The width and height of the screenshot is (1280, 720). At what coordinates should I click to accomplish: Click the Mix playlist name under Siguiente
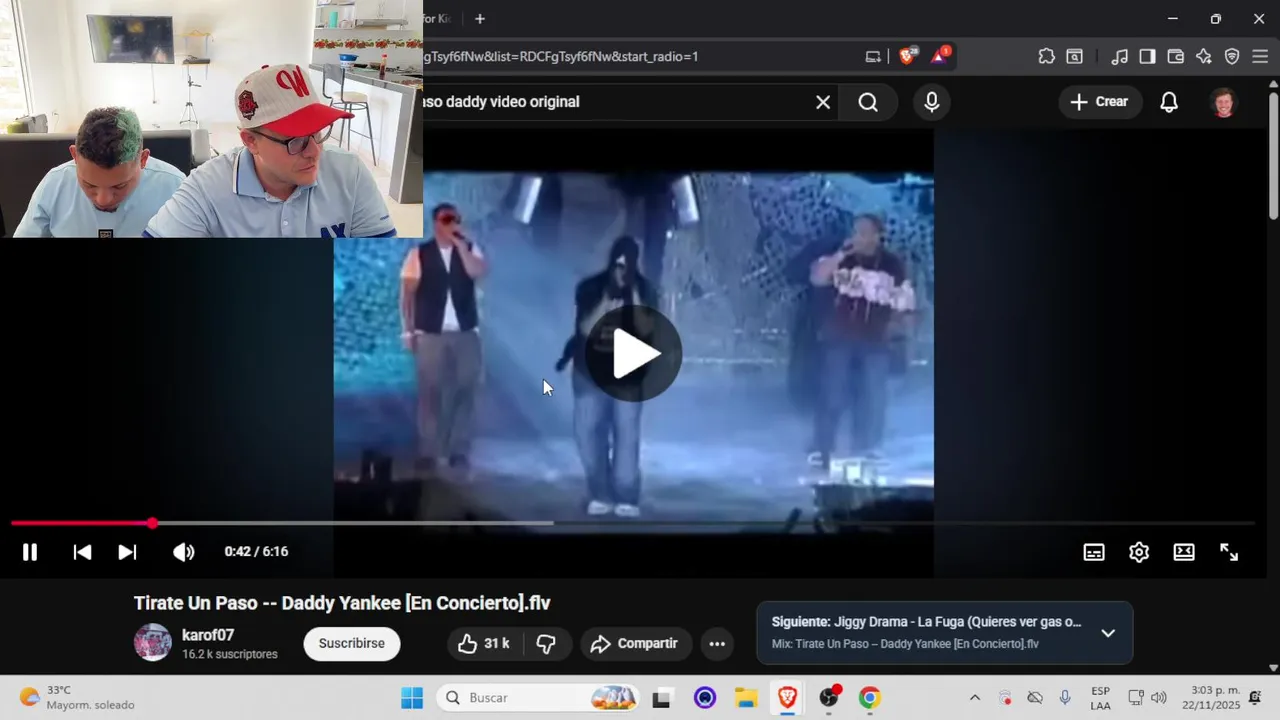pyautogui.click(x=905, y=644)
